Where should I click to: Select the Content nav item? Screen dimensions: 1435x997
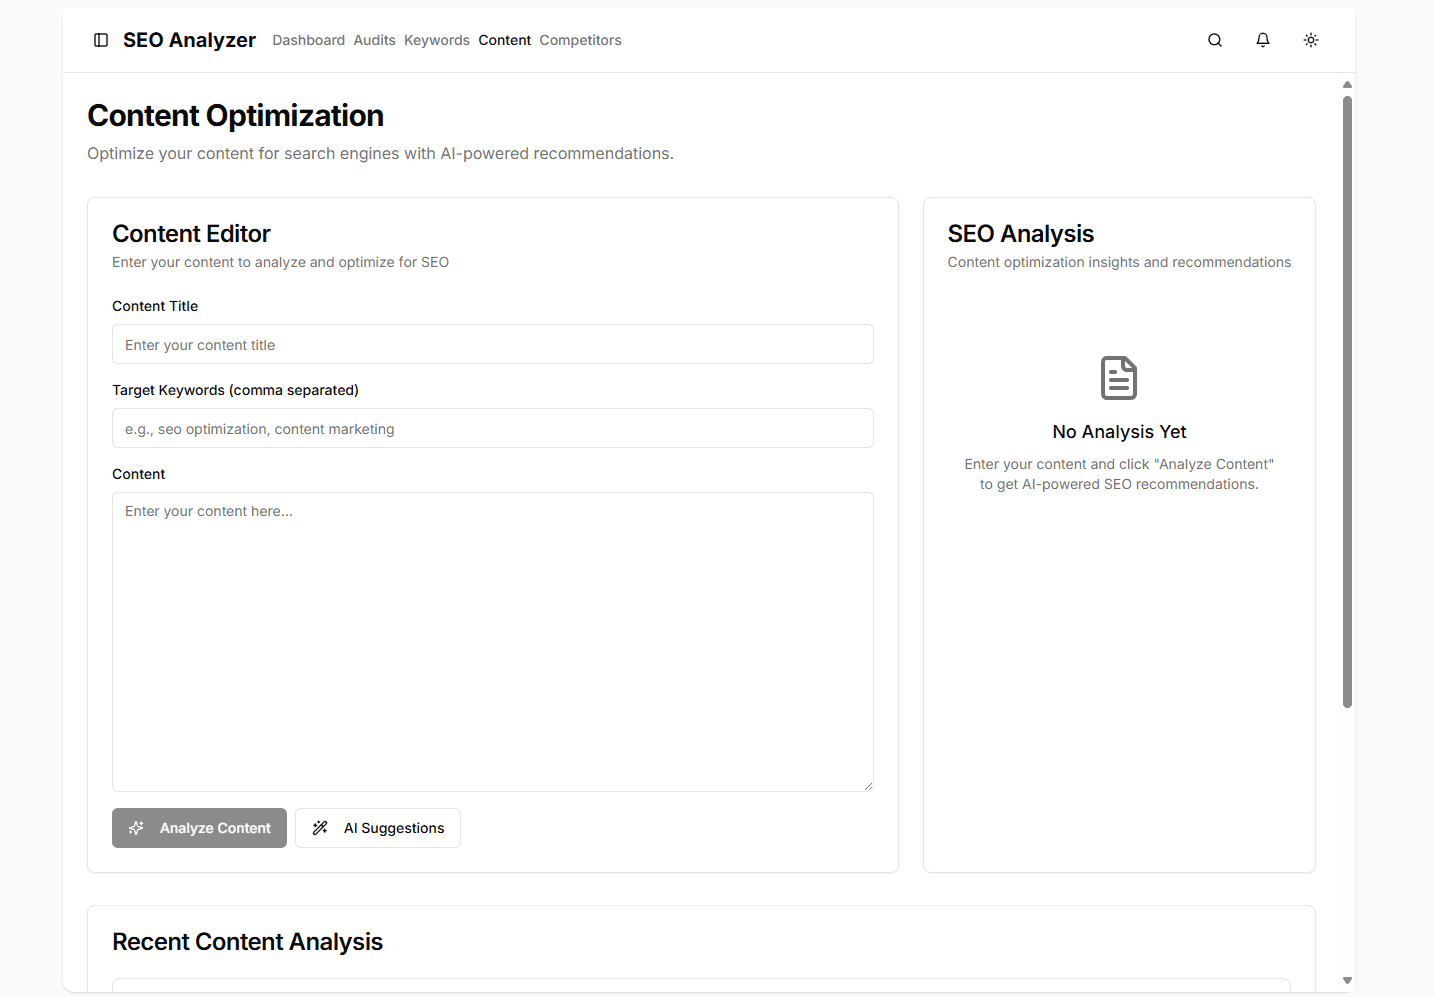[504, 40]
